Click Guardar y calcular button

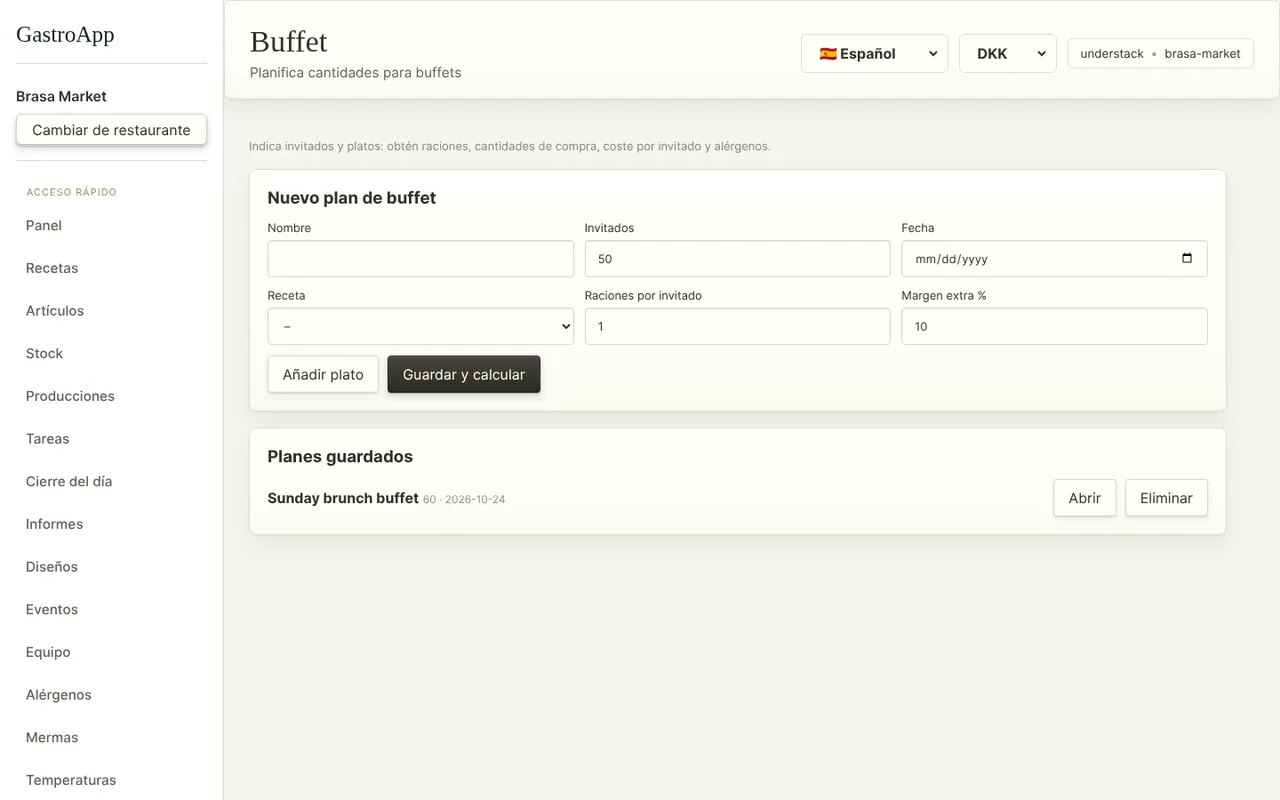[x=464, y=374]
